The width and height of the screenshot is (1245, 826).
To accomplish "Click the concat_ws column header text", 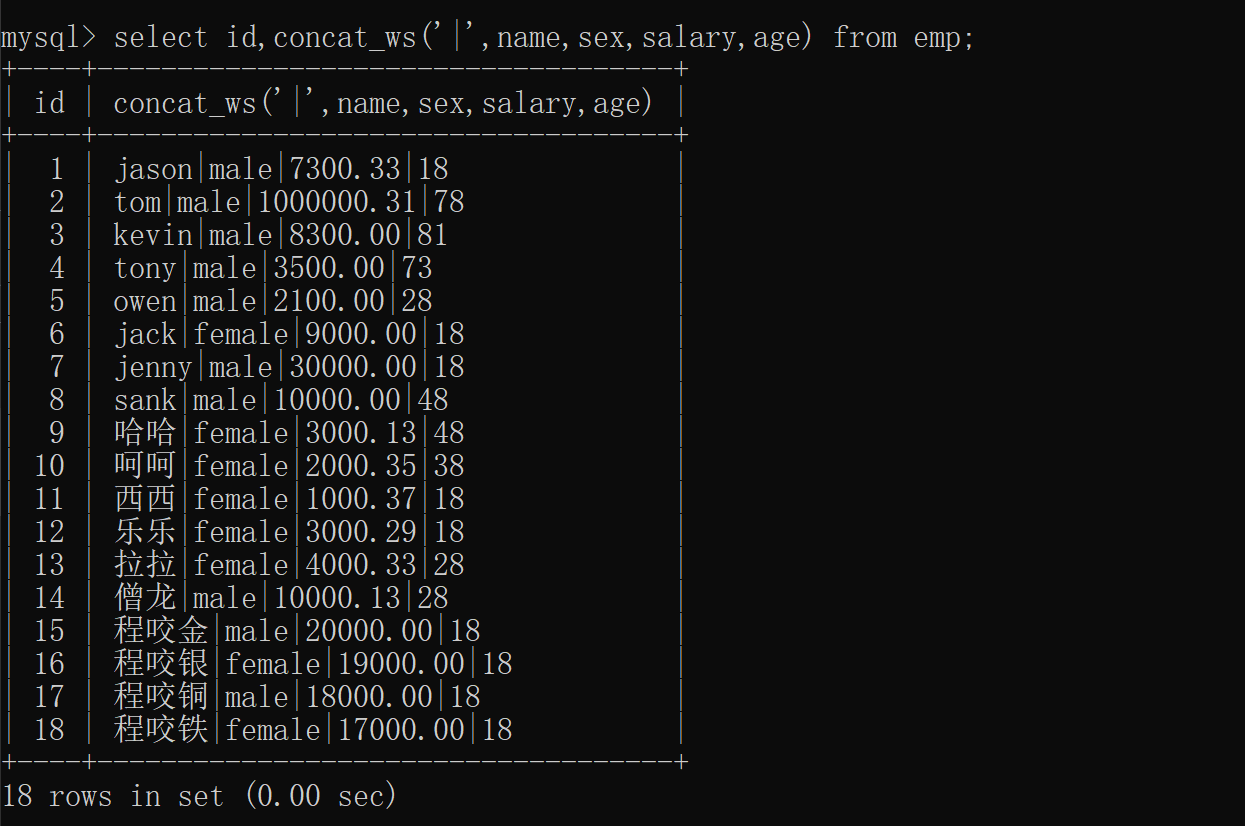I will (383, 103).
